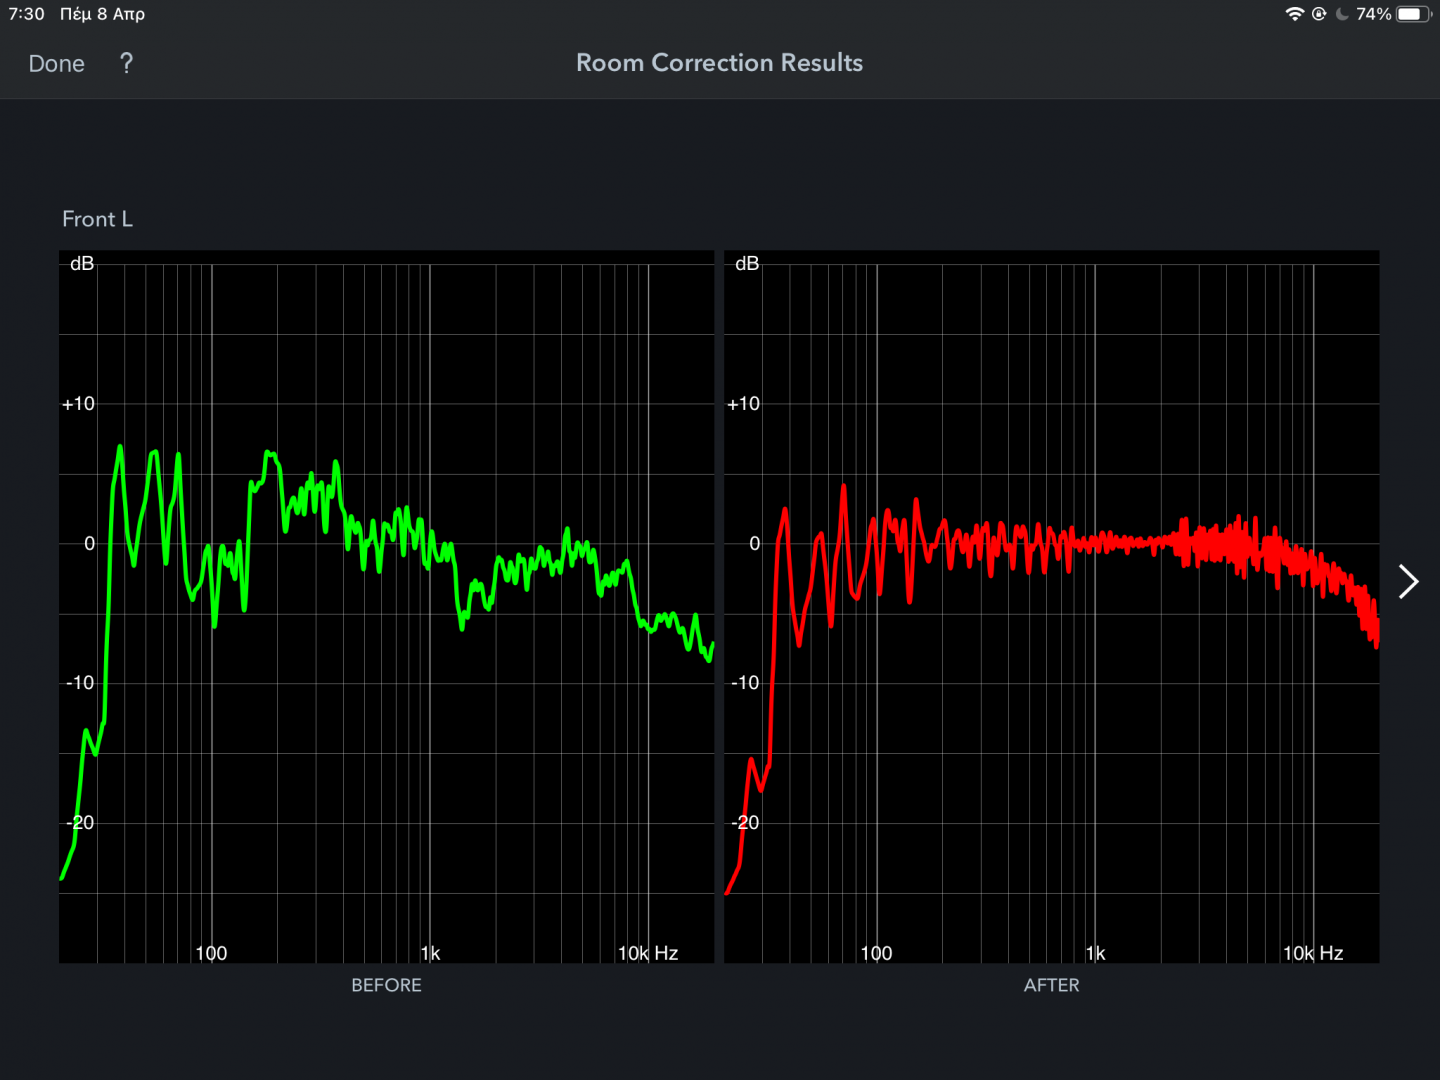Tap the orientation lock status icon
The width and height of the screenshot is (1440, 1080).
tap(1319, 14)
